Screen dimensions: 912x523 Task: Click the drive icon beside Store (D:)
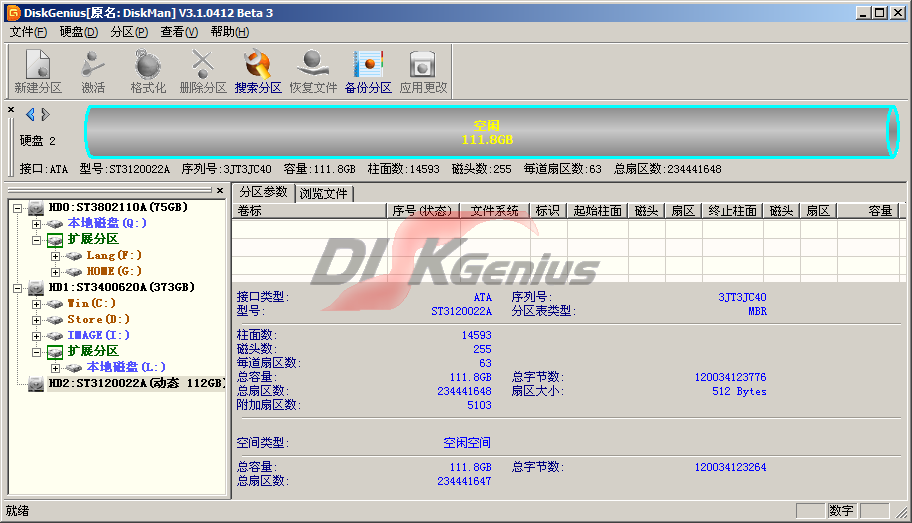(55, 319)
